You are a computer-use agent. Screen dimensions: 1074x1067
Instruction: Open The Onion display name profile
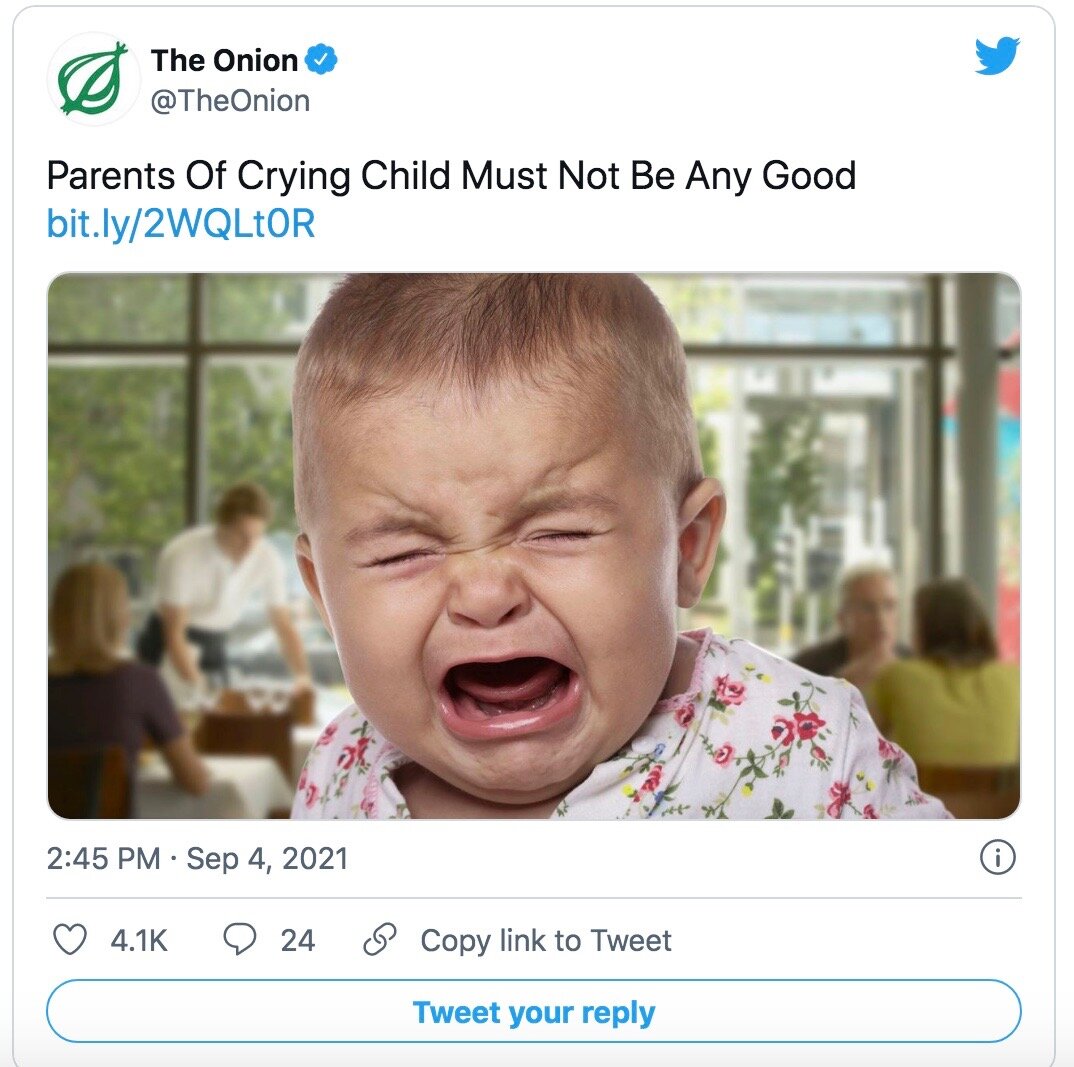(x=224, y=60)
